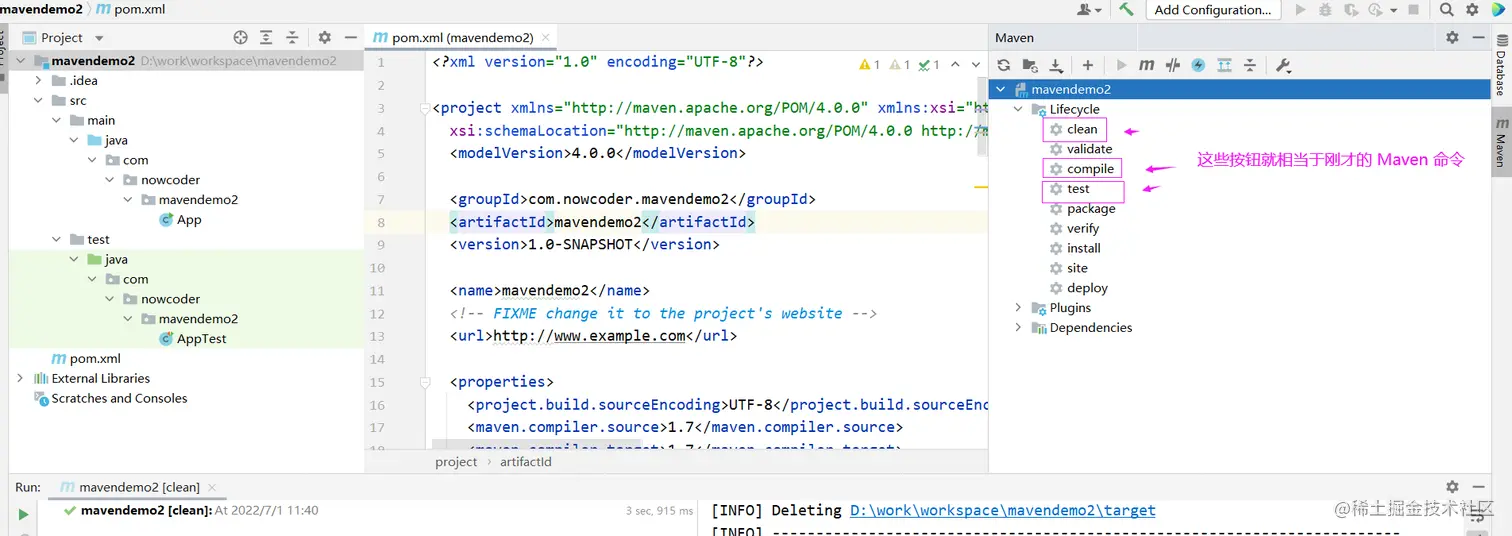Open Maven Settings wrench dropdown

point(1284,65)
